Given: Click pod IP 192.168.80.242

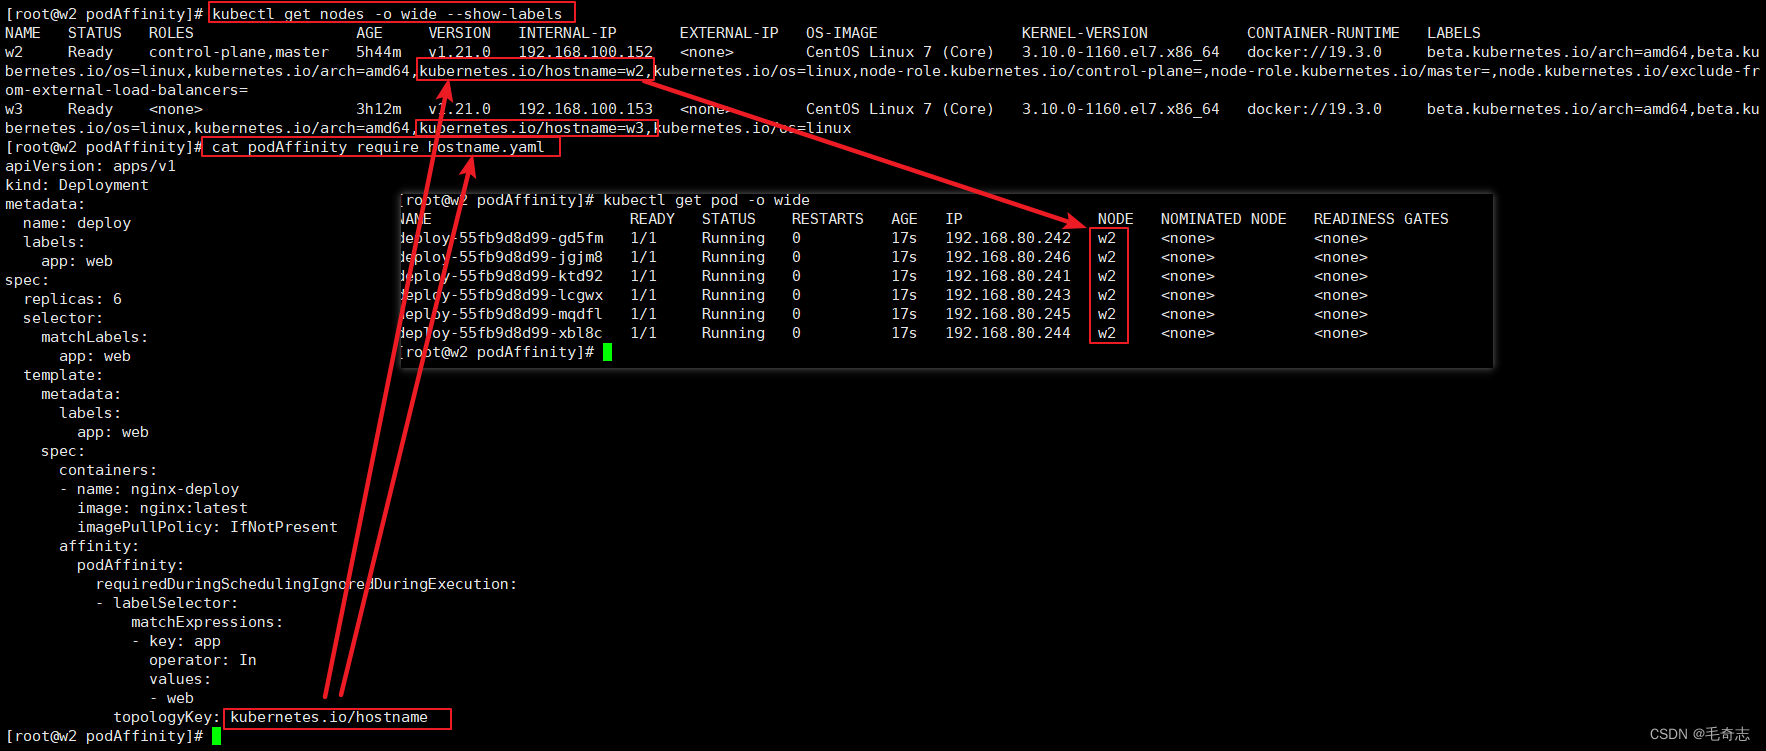Looking at the screenshot, I should tap(1008, 238).
